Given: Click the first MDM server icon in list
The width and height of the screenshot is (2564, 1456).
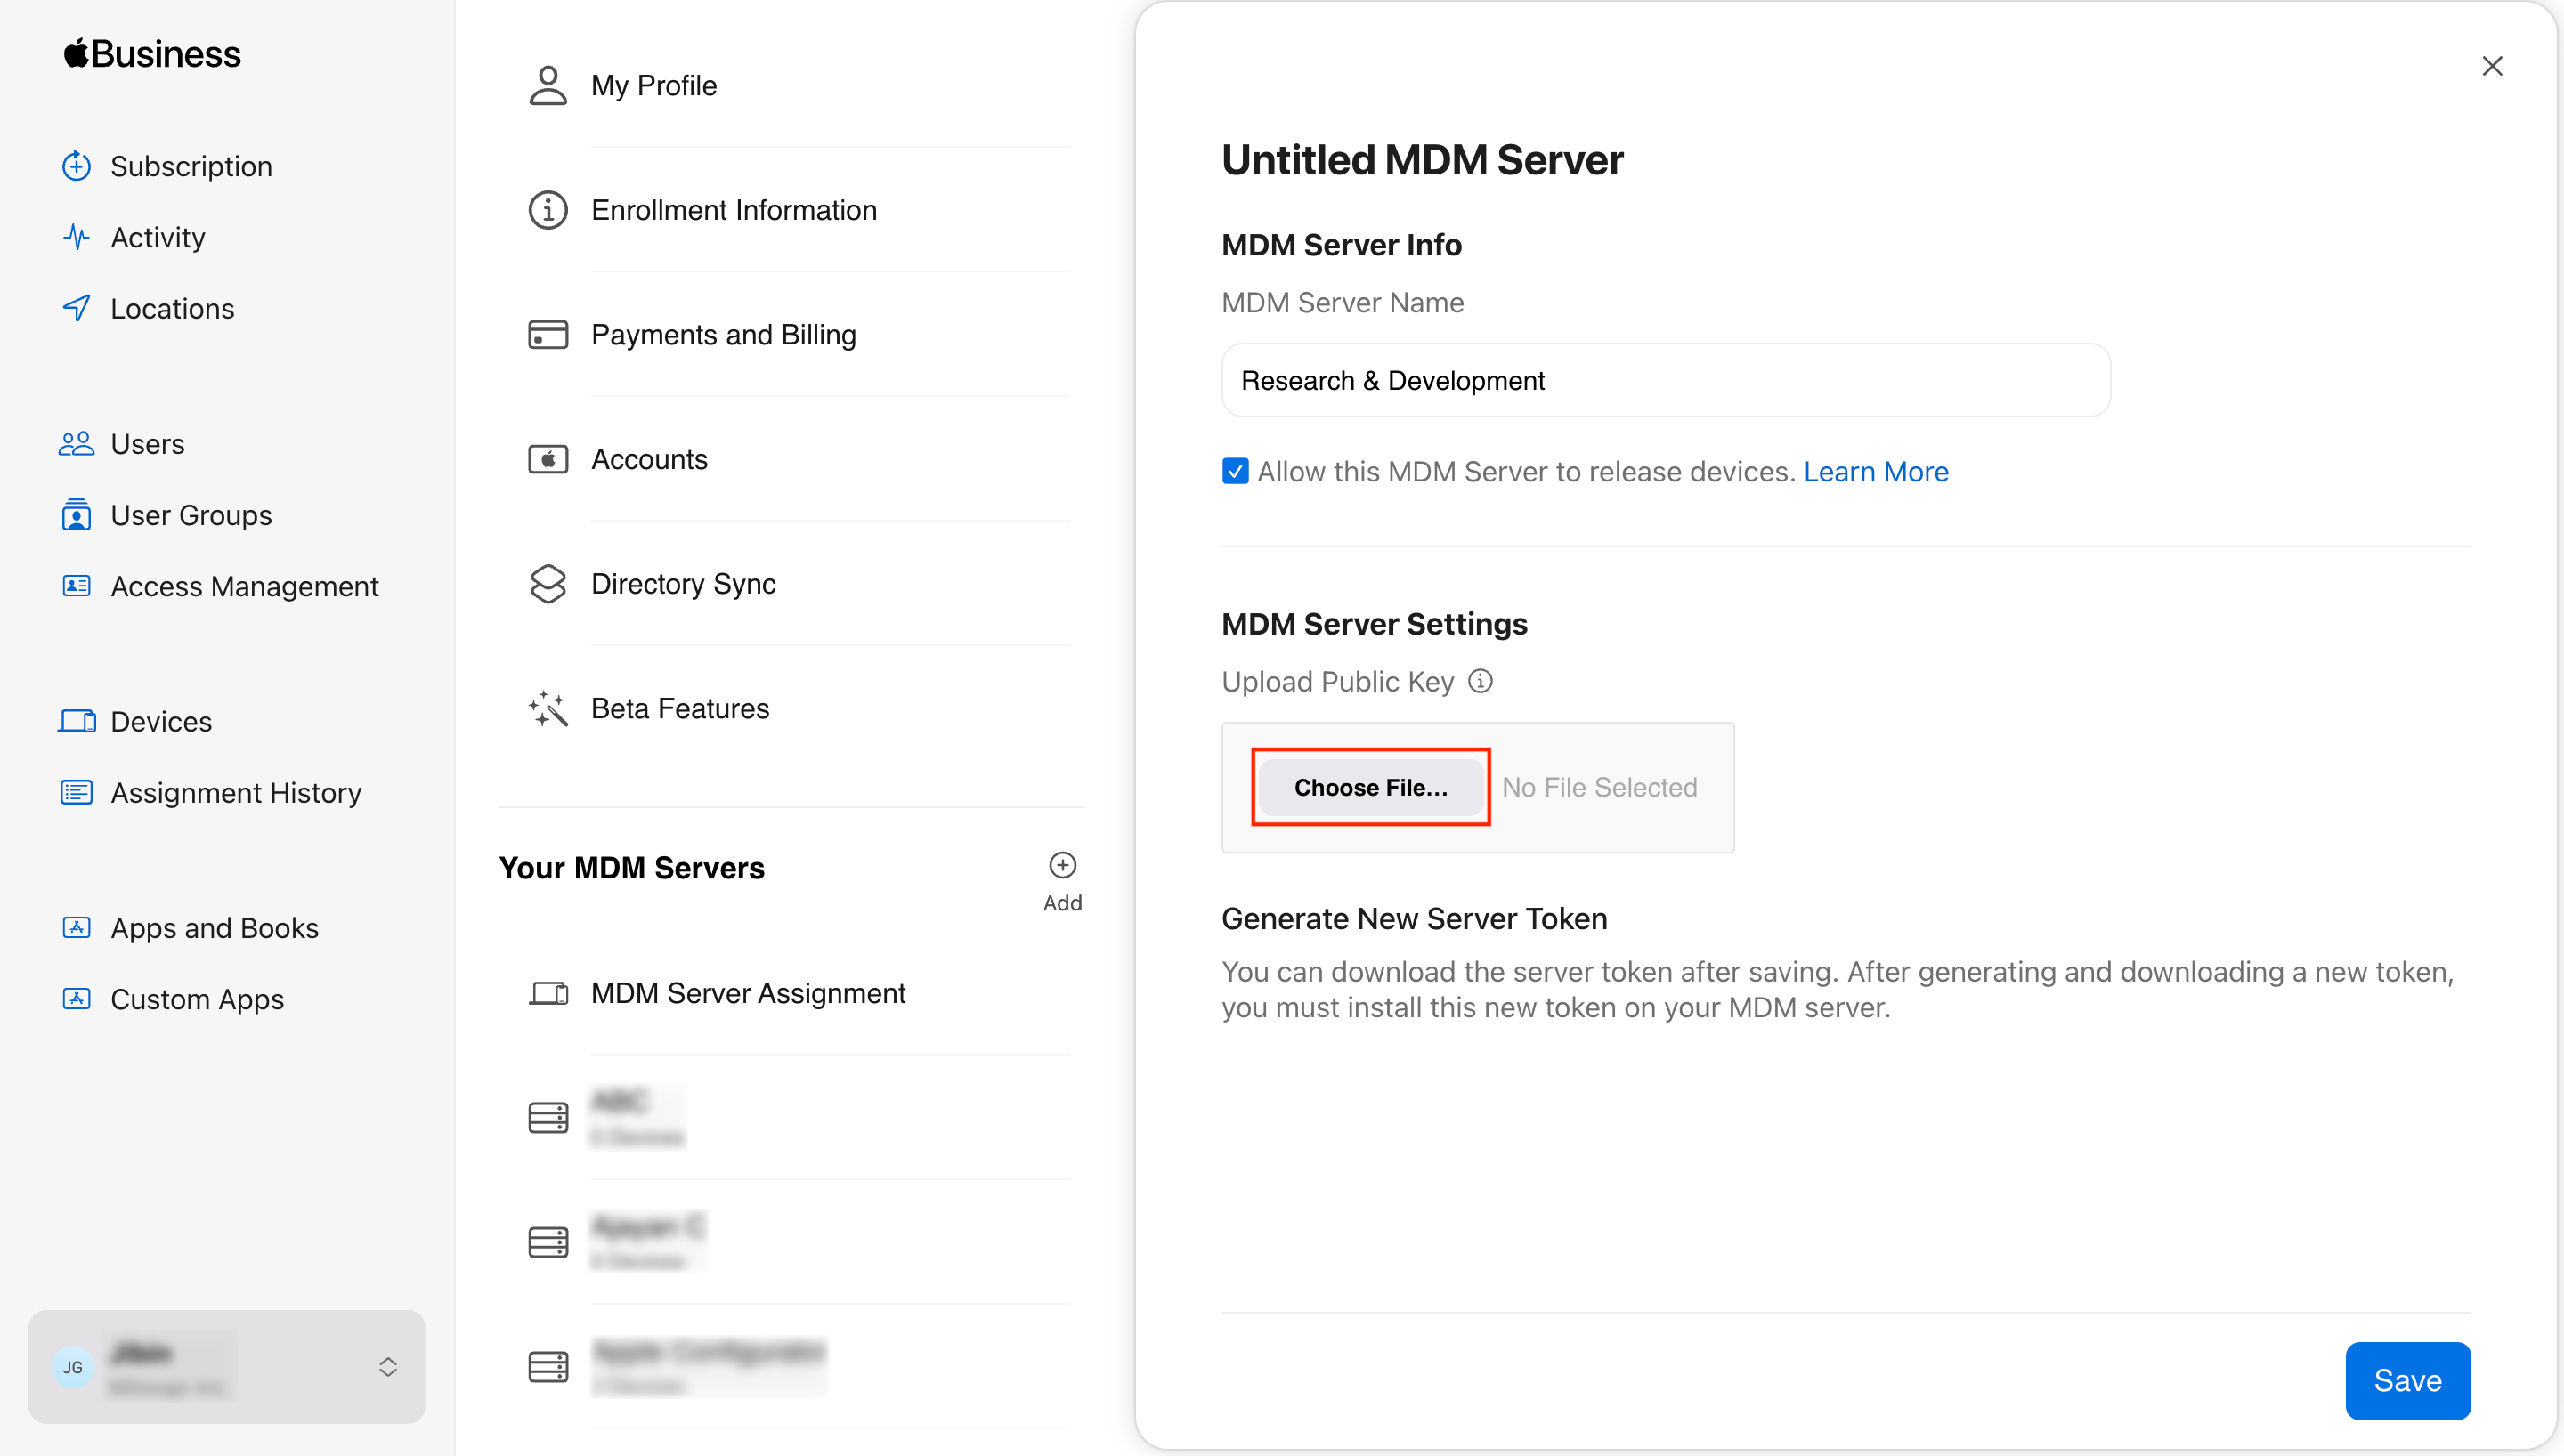Looking at the screenshot, I should [548, 1117].
